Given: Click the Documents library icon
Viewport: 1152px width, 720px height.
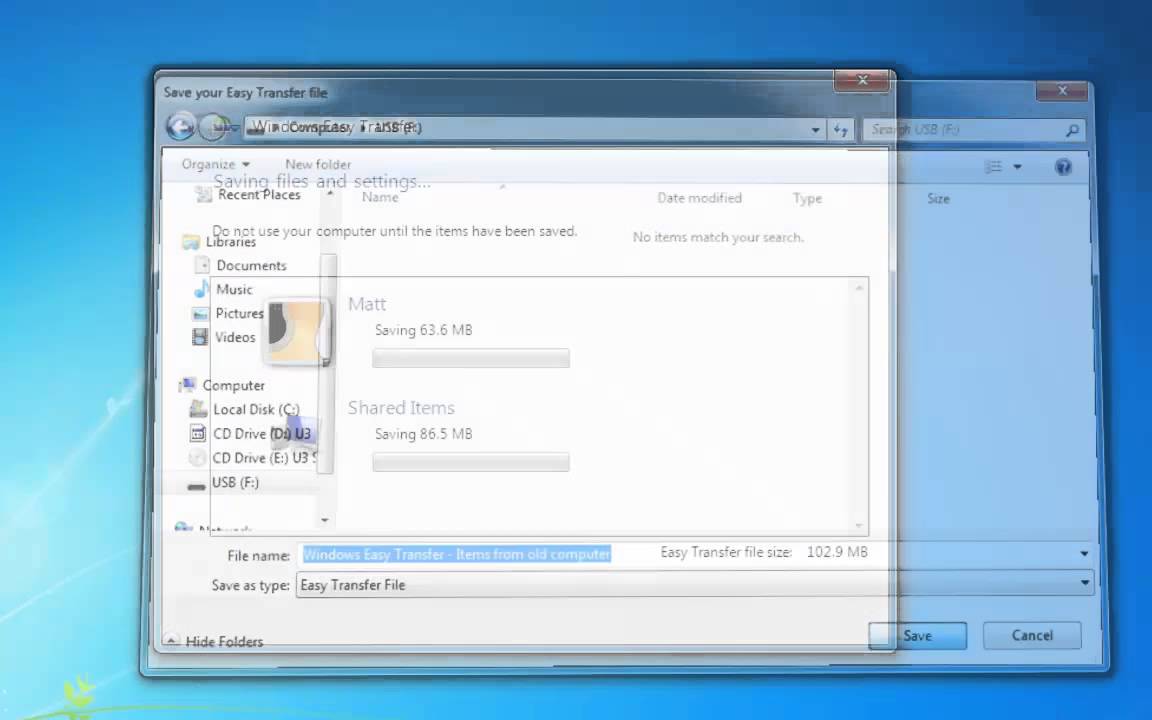Looking at the screenshot, I should (201, 265).
